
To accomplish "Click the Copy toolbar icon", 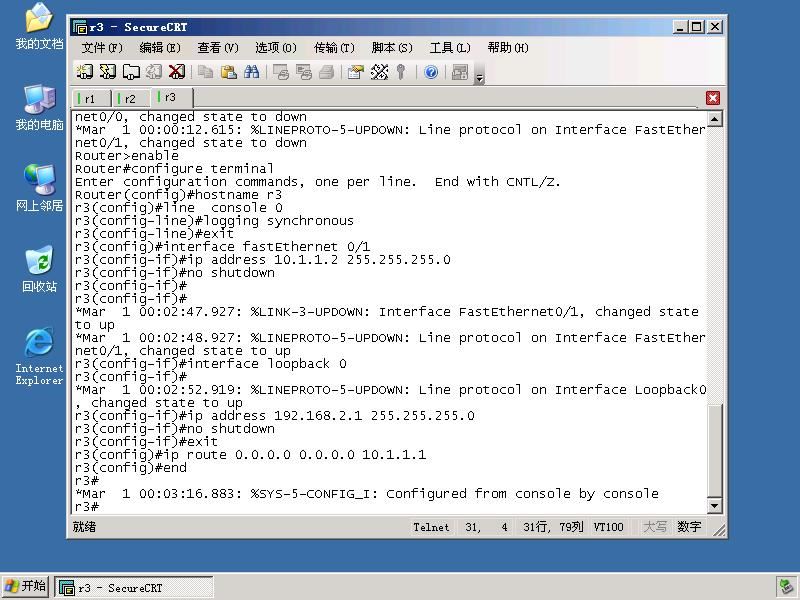I will (x=206, y=72).
